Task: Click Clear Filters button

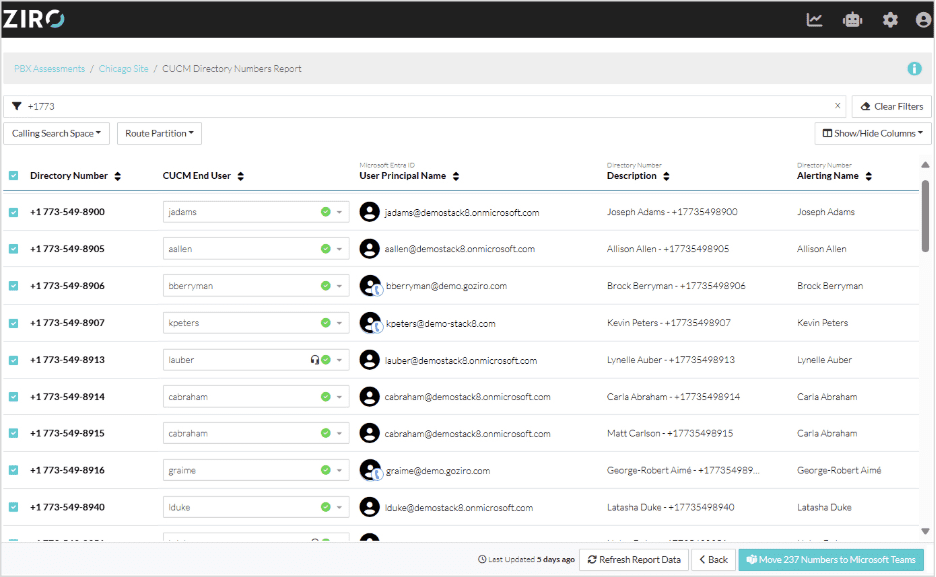Action: coord(892,106)
